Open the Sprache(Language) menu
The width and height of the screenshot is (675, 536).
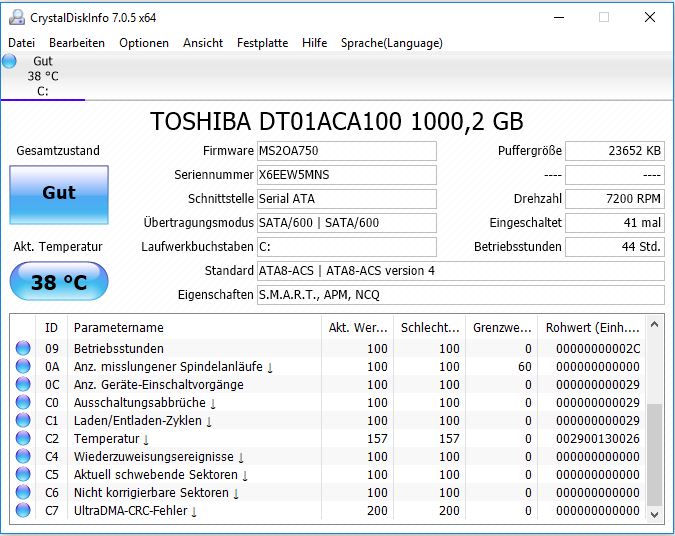[392, 43]
